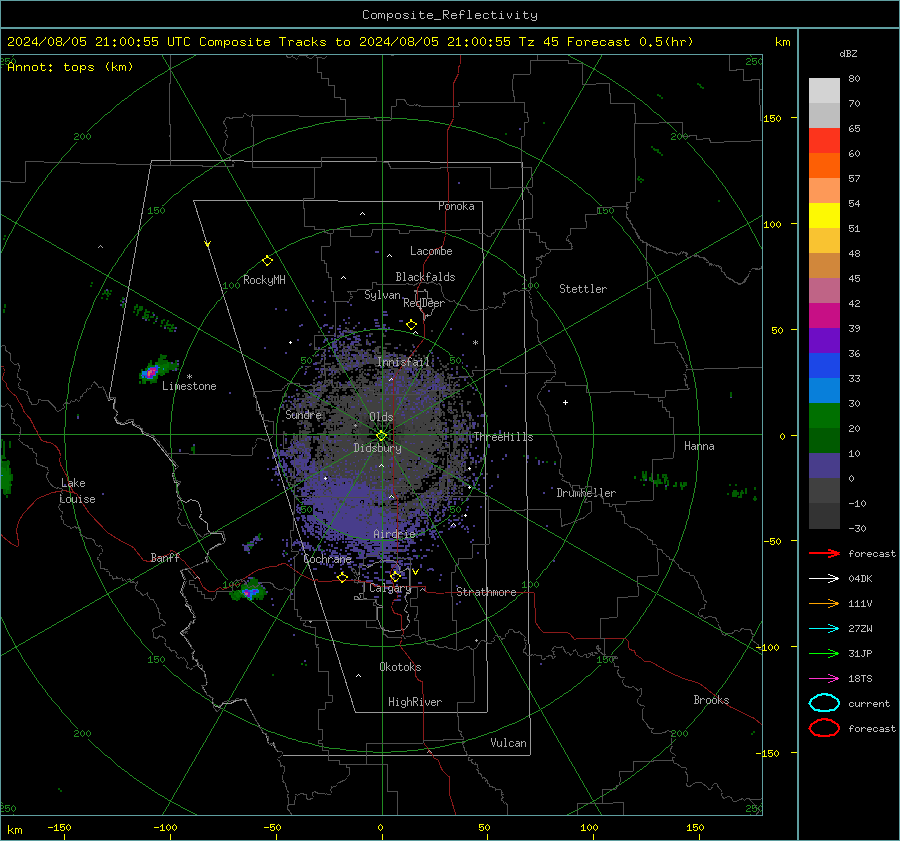This screenshot has height=841, width=900.
Task: Click the green 31JP arrow in legend
Action: (824, 653)
